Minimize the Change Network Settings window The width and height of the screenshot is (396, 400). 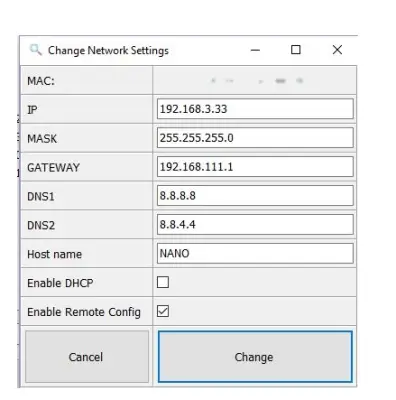coord(255,50)
